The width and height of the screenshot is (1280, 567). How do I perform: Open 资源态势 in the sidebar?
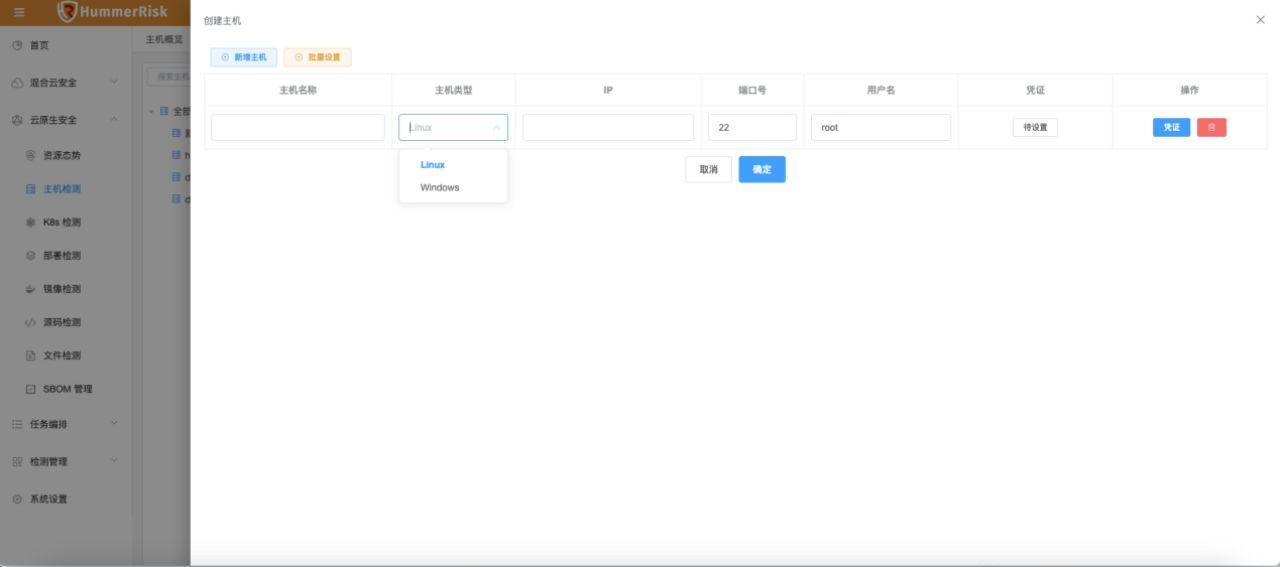pyautogui.click(x=61, y=156)
